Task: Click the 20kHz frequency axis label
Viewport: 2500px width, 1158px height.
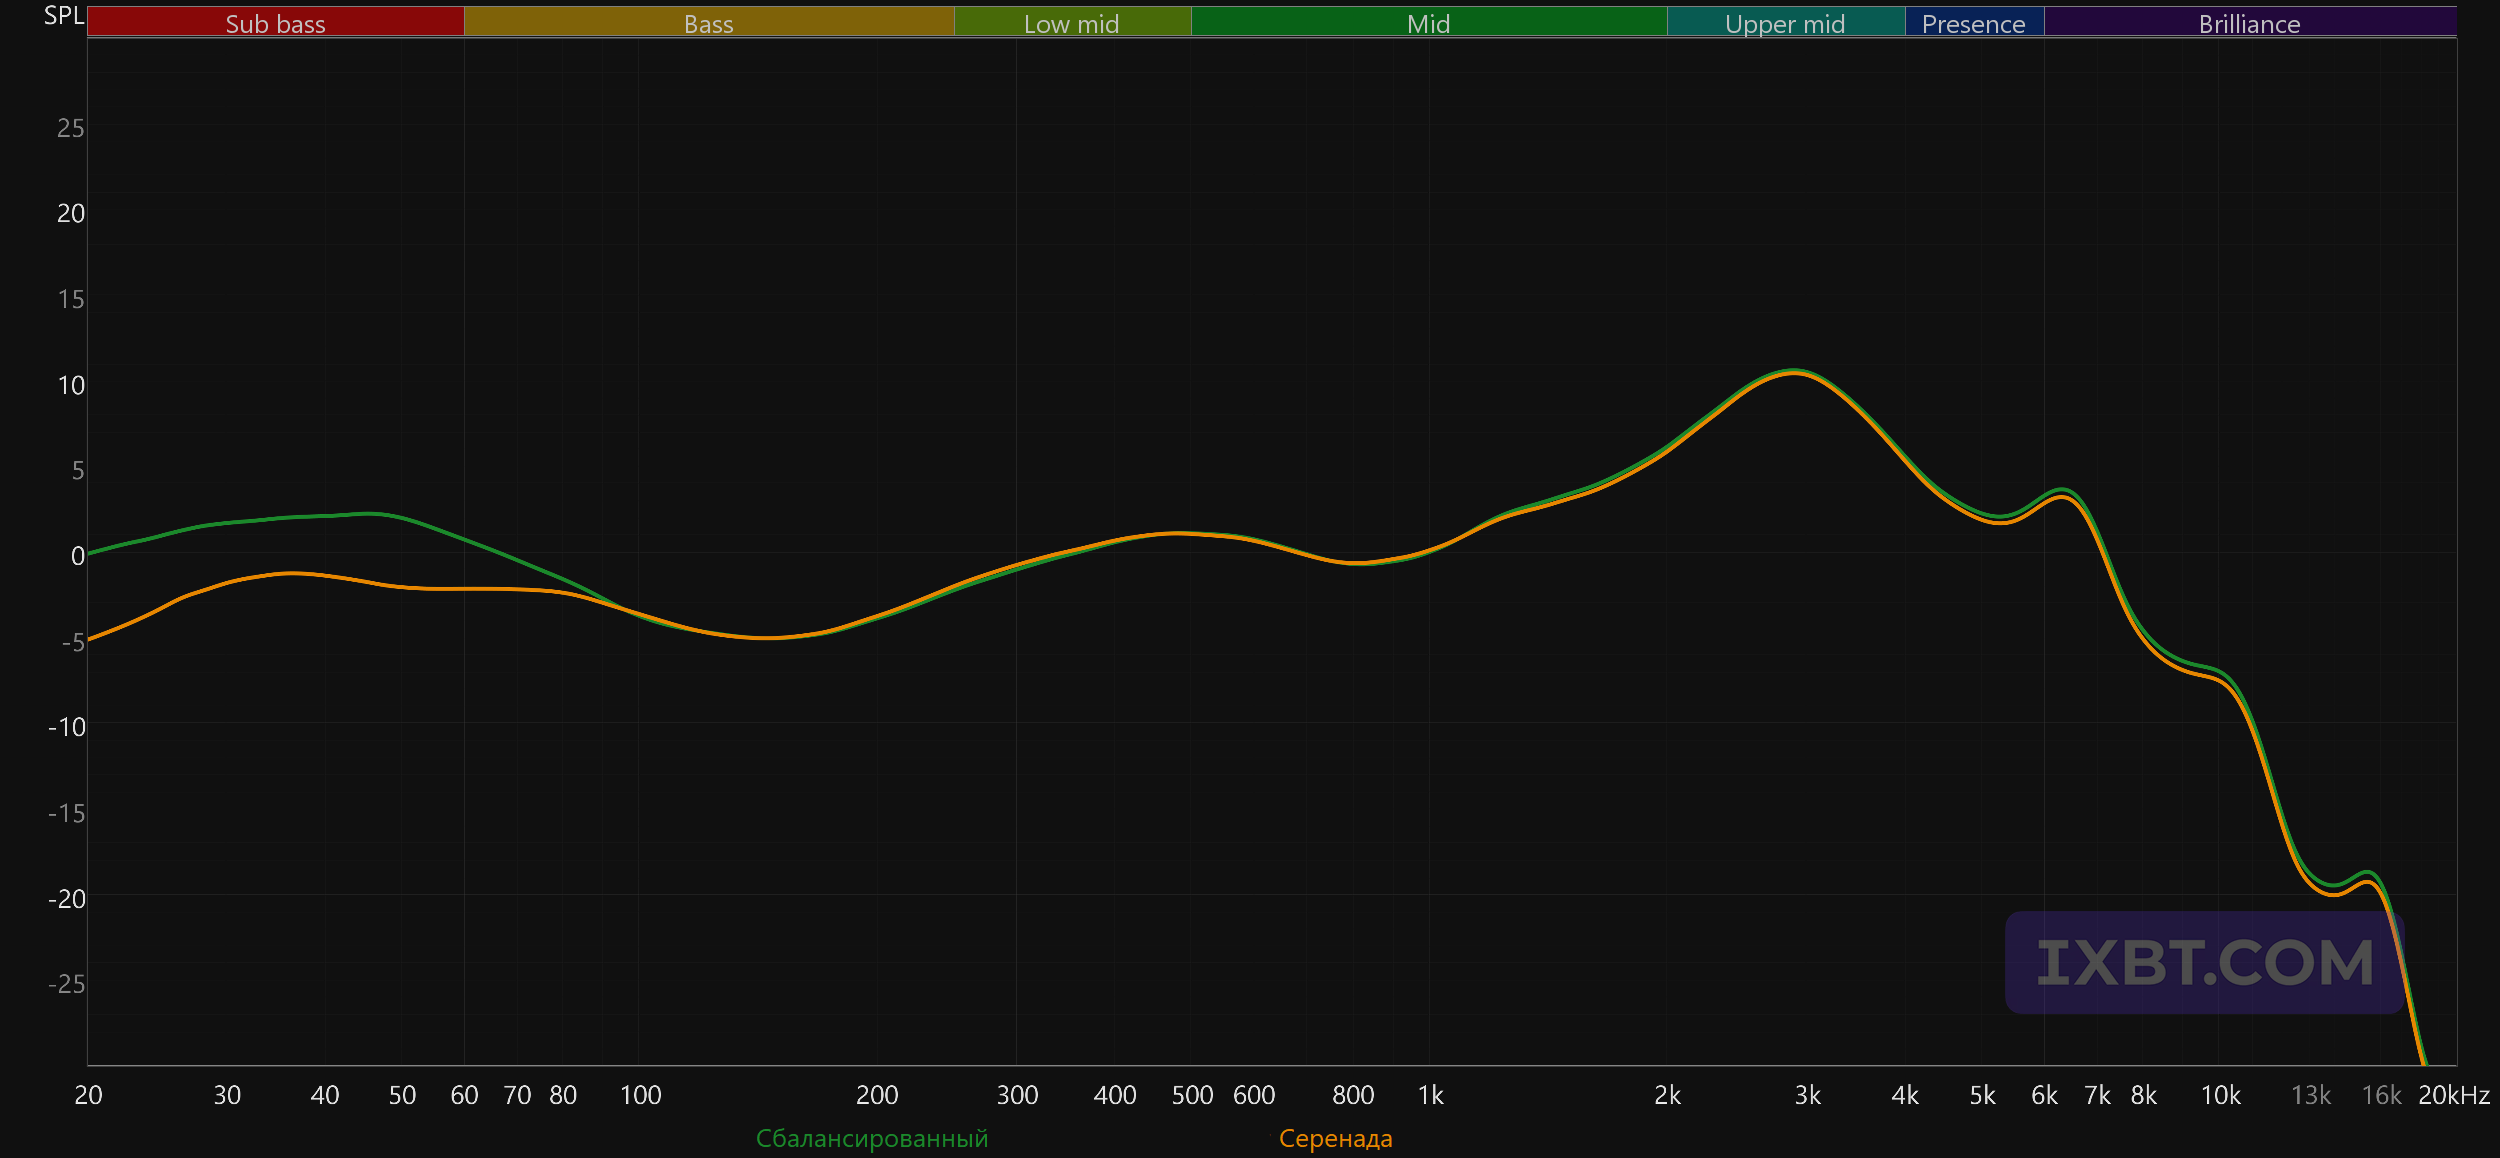Action: [2453, 1095]
